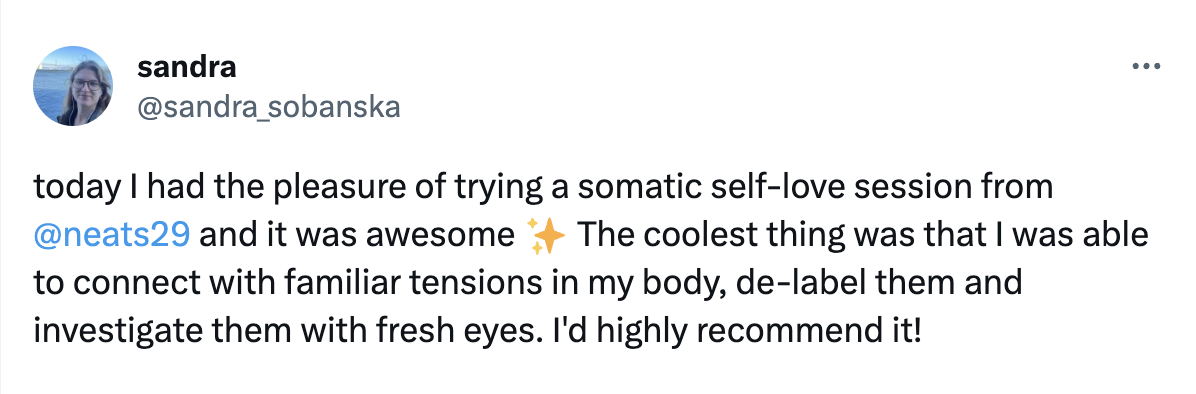Open the @neats29 mention link
The height and width of the screenshot is (394, 1196).
(111, 236)
